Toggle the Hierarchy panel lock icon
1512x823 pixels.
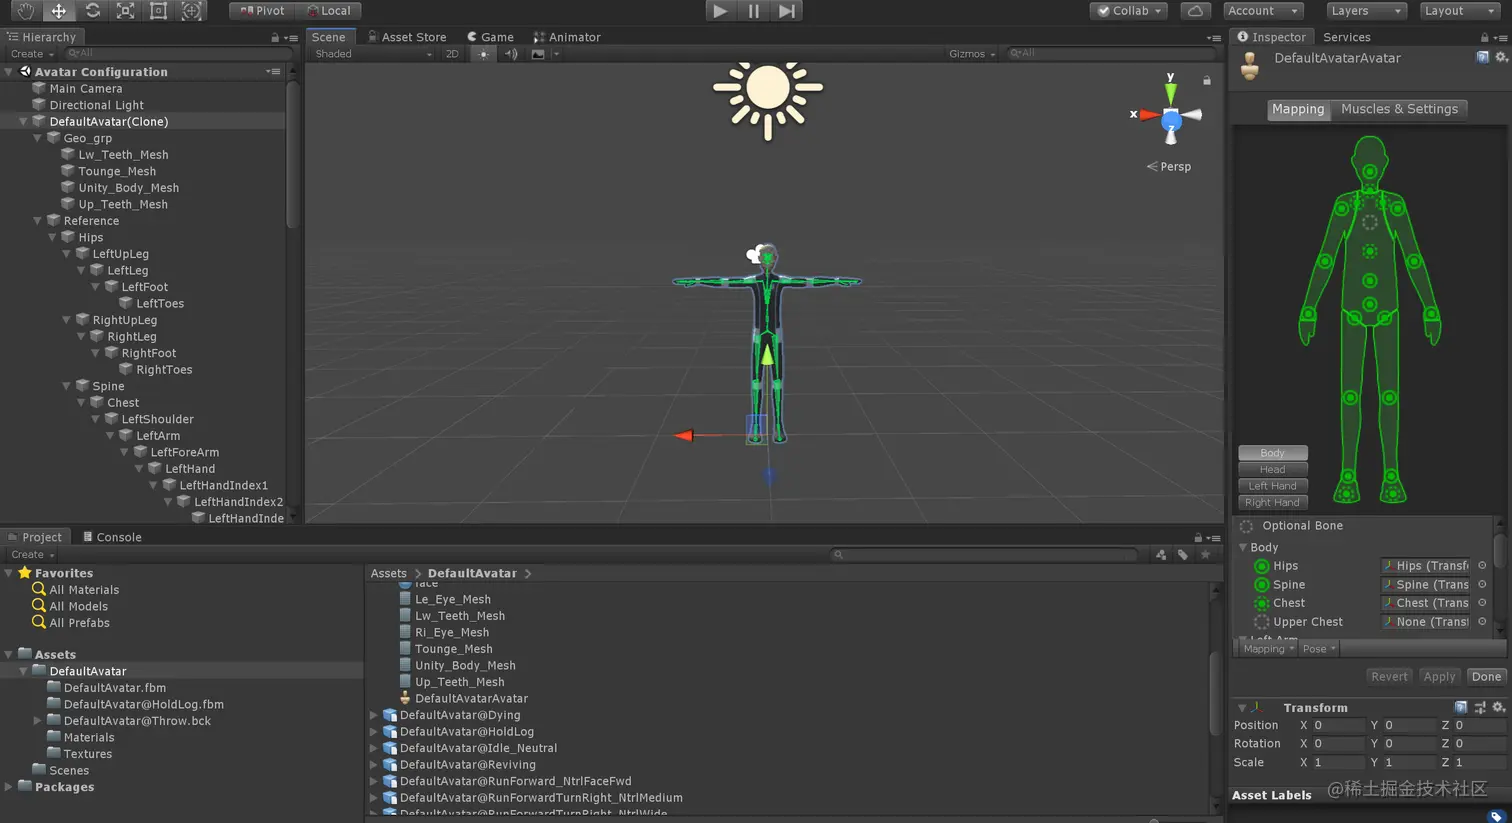tap(275, 37)
